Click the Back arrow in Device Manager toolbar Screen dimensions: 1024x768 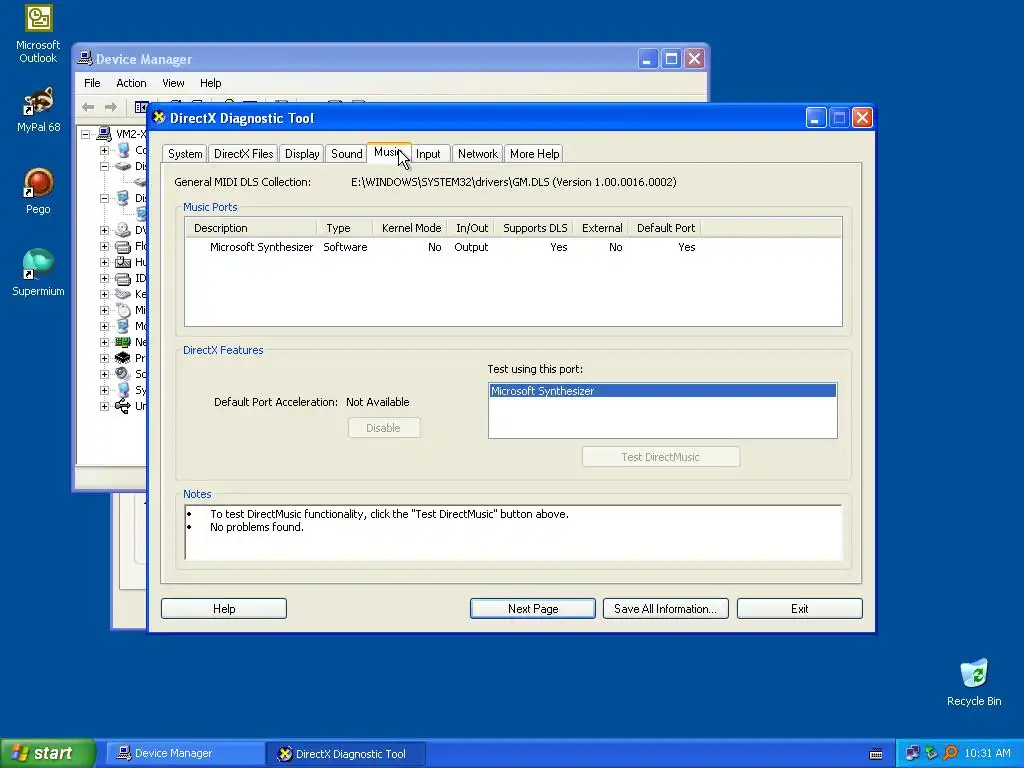(x=88, y=106)
